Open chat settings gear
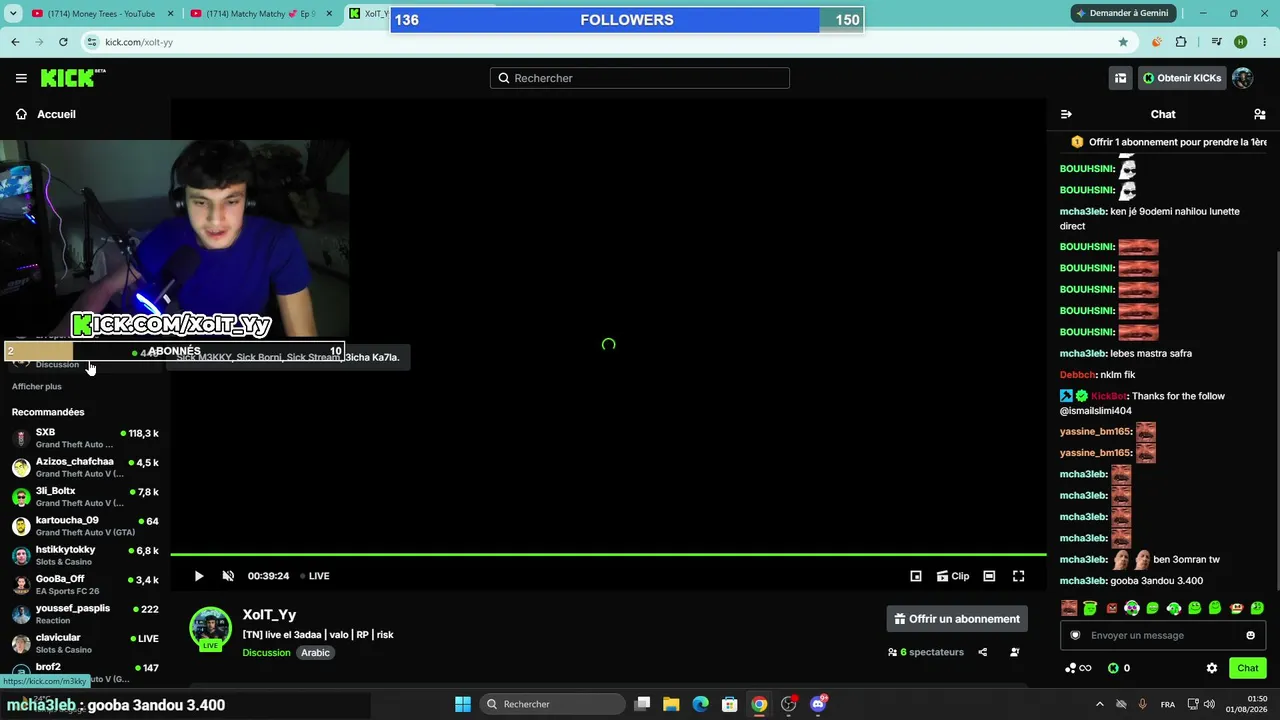 pyautogui.click(x=1212, y=668)
